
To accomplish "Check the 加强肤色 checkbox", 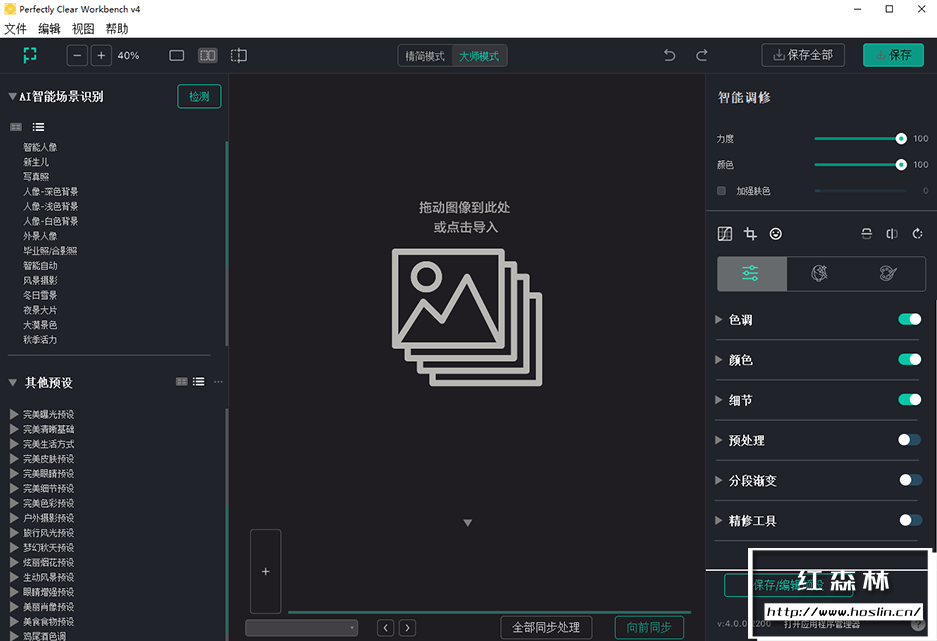I will pos(721,191).
